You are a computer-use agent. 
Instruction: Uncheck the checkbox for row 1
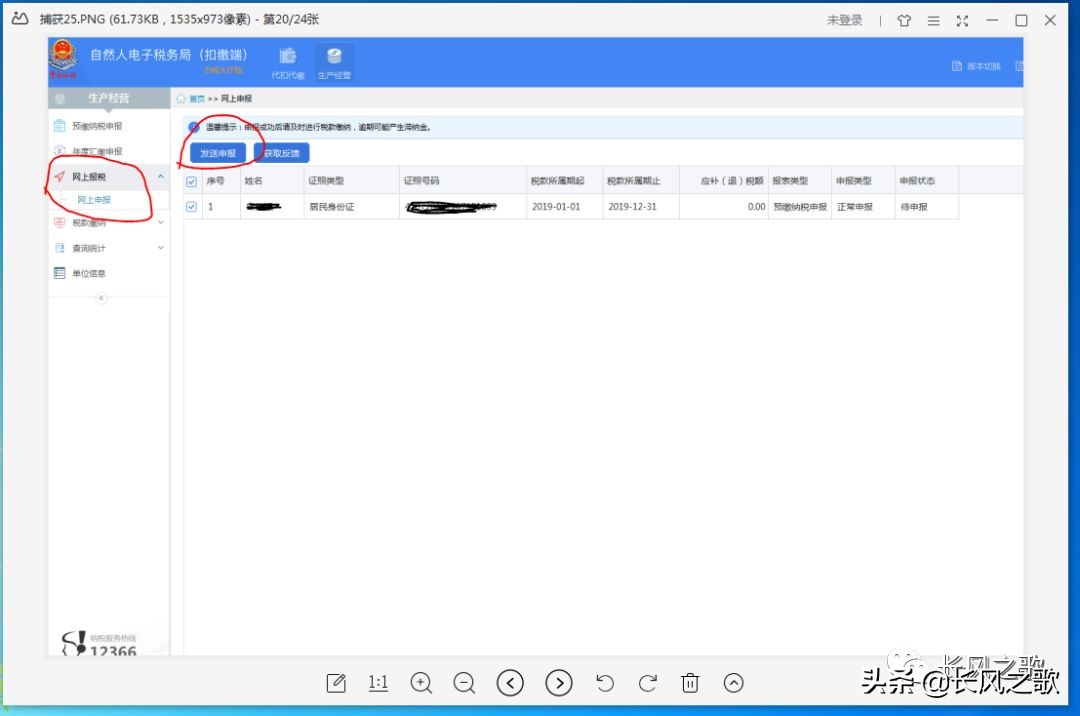point(191,207)
